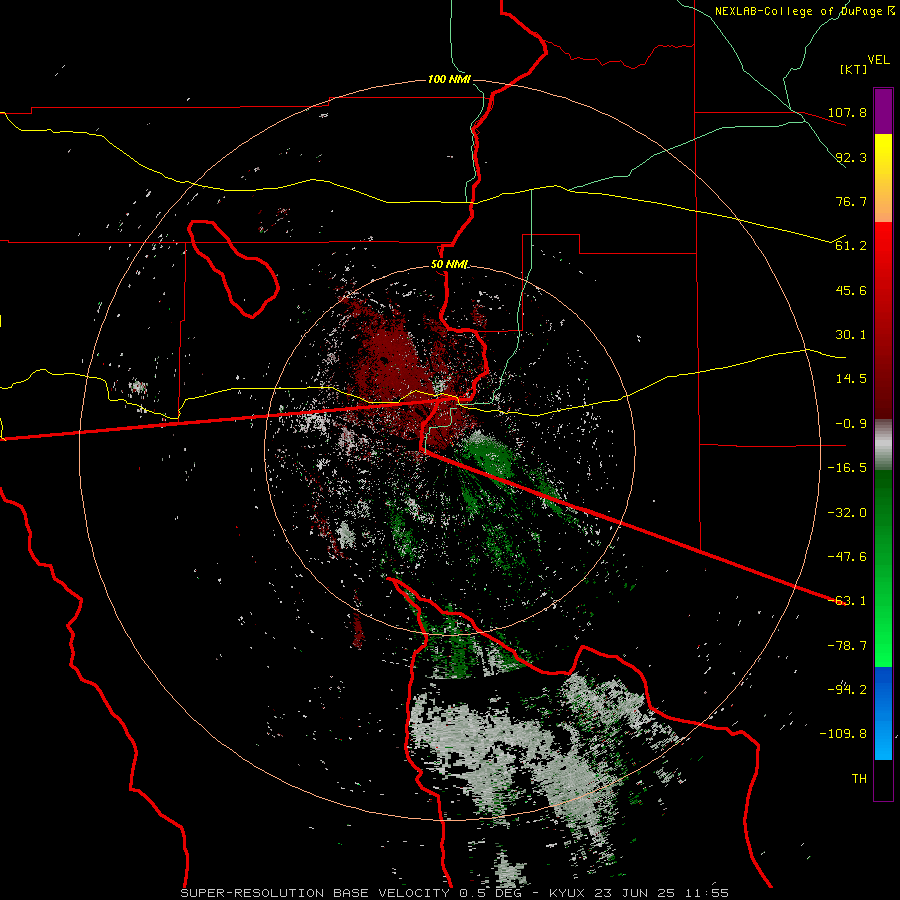Select the 76.7 scale value
Image resolution: width=900 pixels, height=900 pixels.
pos(851,201)
